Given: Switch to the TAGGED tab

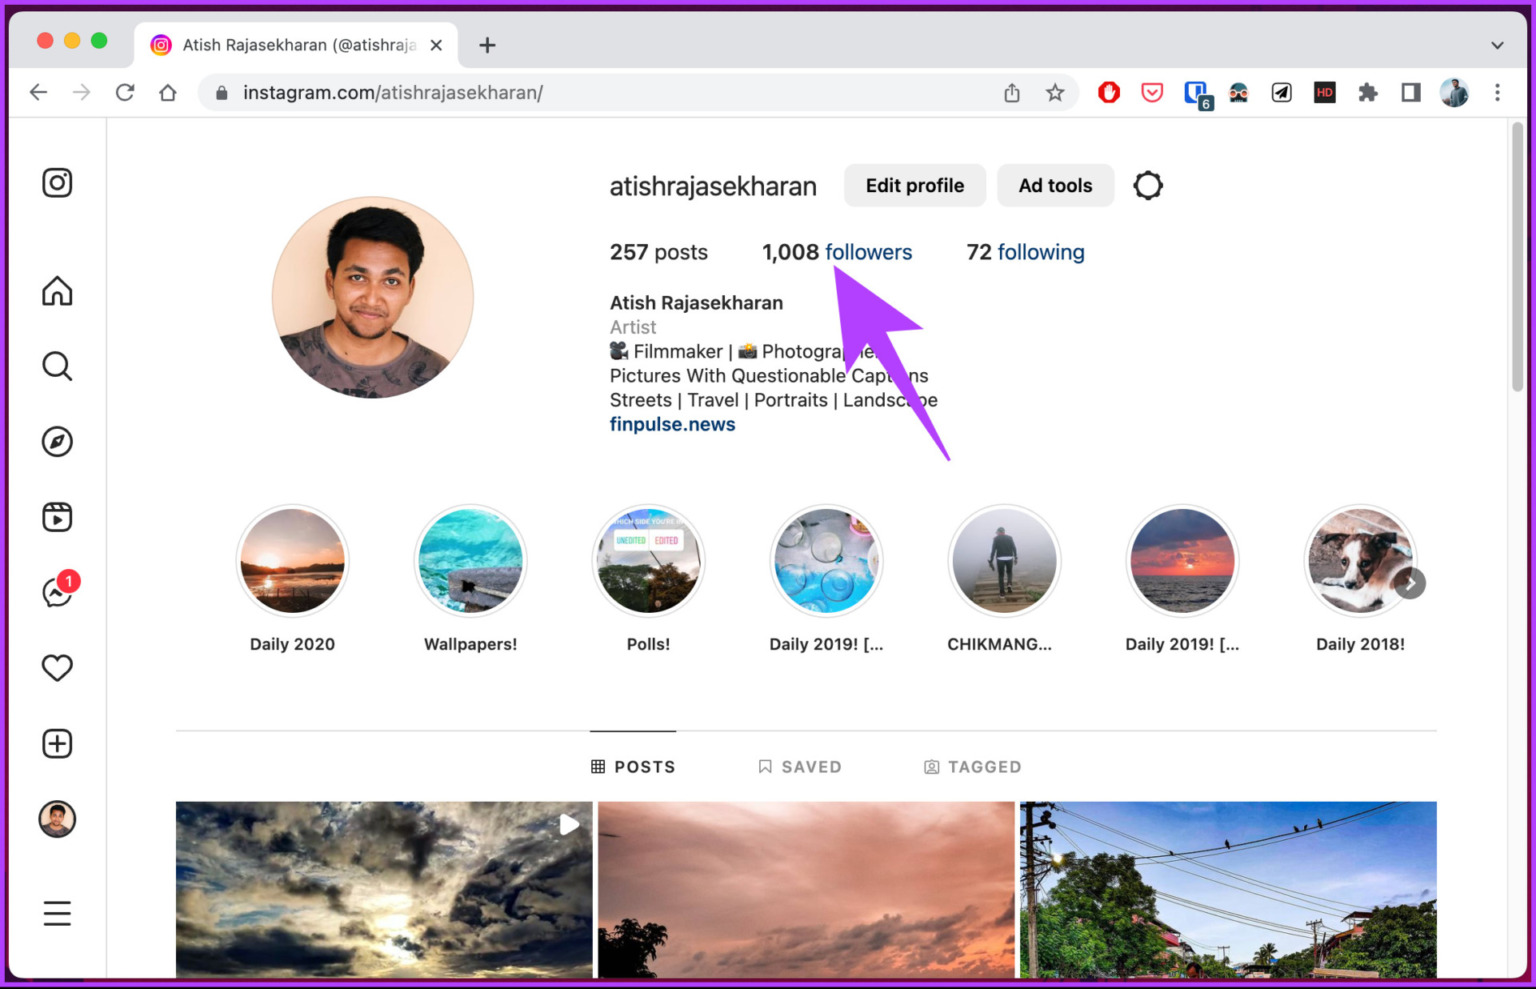Looking at the screenshot, I should point(971,766).
